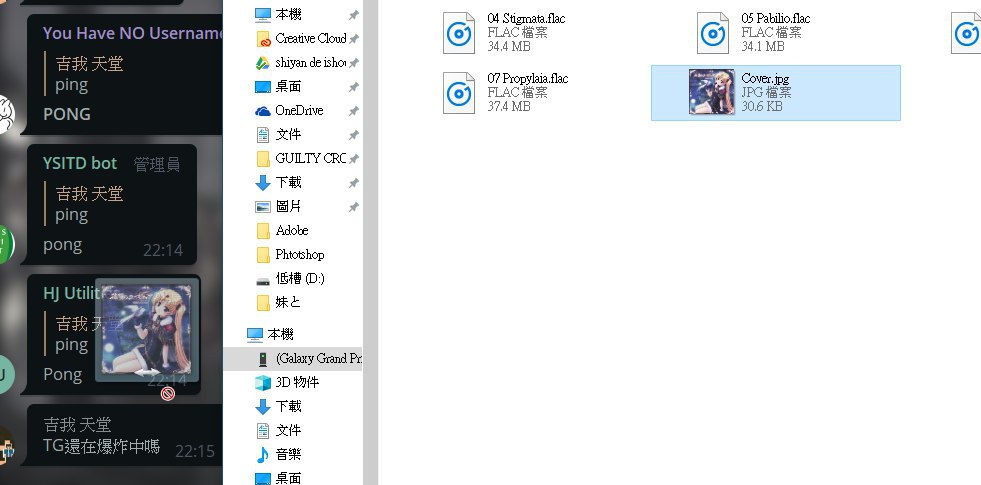Click the PONG message text

[67, 115]
